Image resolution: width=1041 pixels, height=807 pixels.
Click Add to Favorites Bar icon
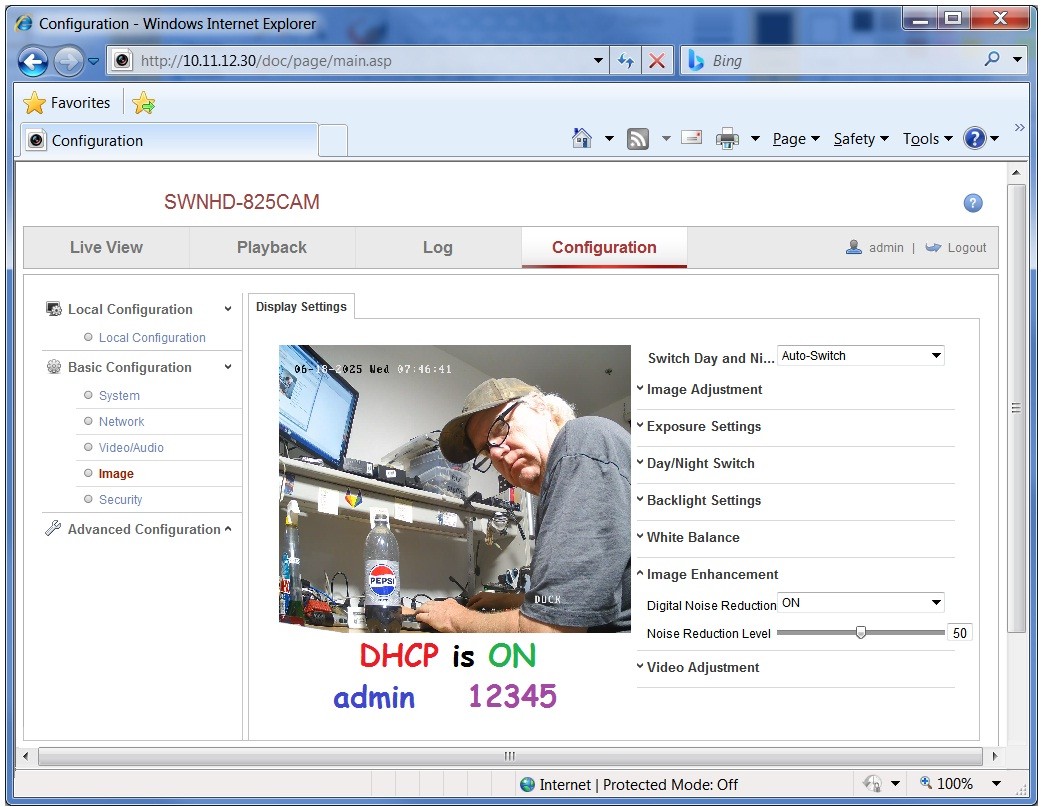coord(143,103)
